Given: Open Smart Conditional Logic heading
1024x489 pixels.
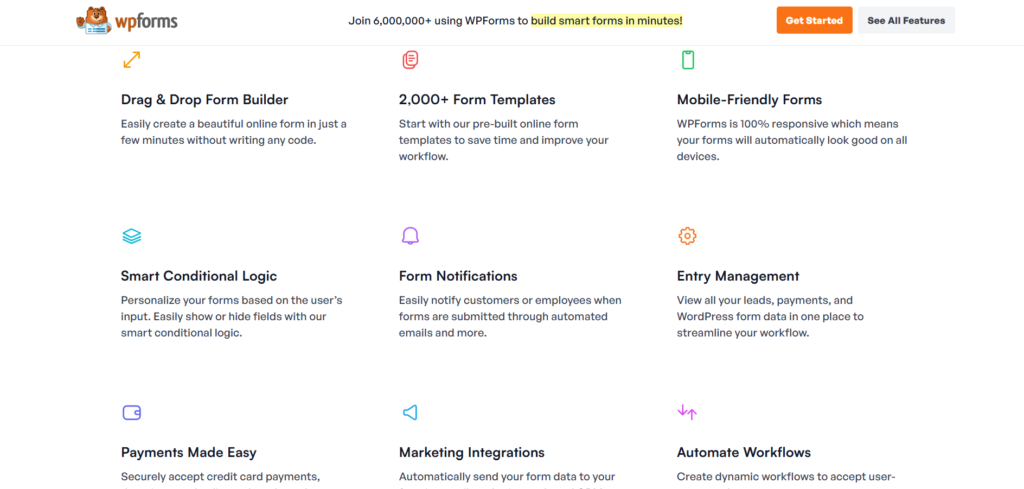Looking at the screenshot, I should point(199,276).
